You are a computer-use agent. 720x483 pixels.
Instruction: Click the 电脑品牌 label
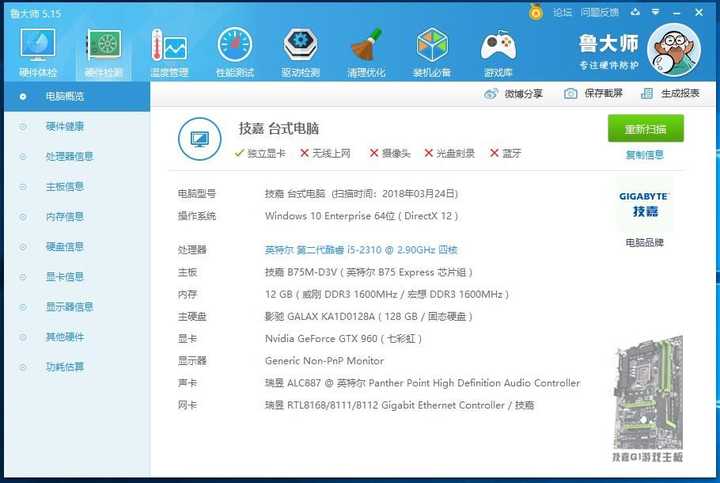coord(645,242)
